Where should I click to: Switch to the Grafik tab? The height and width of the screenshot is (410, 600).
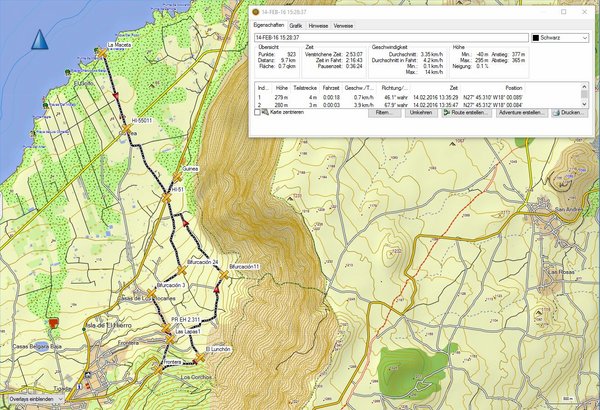tap(296, 23)
